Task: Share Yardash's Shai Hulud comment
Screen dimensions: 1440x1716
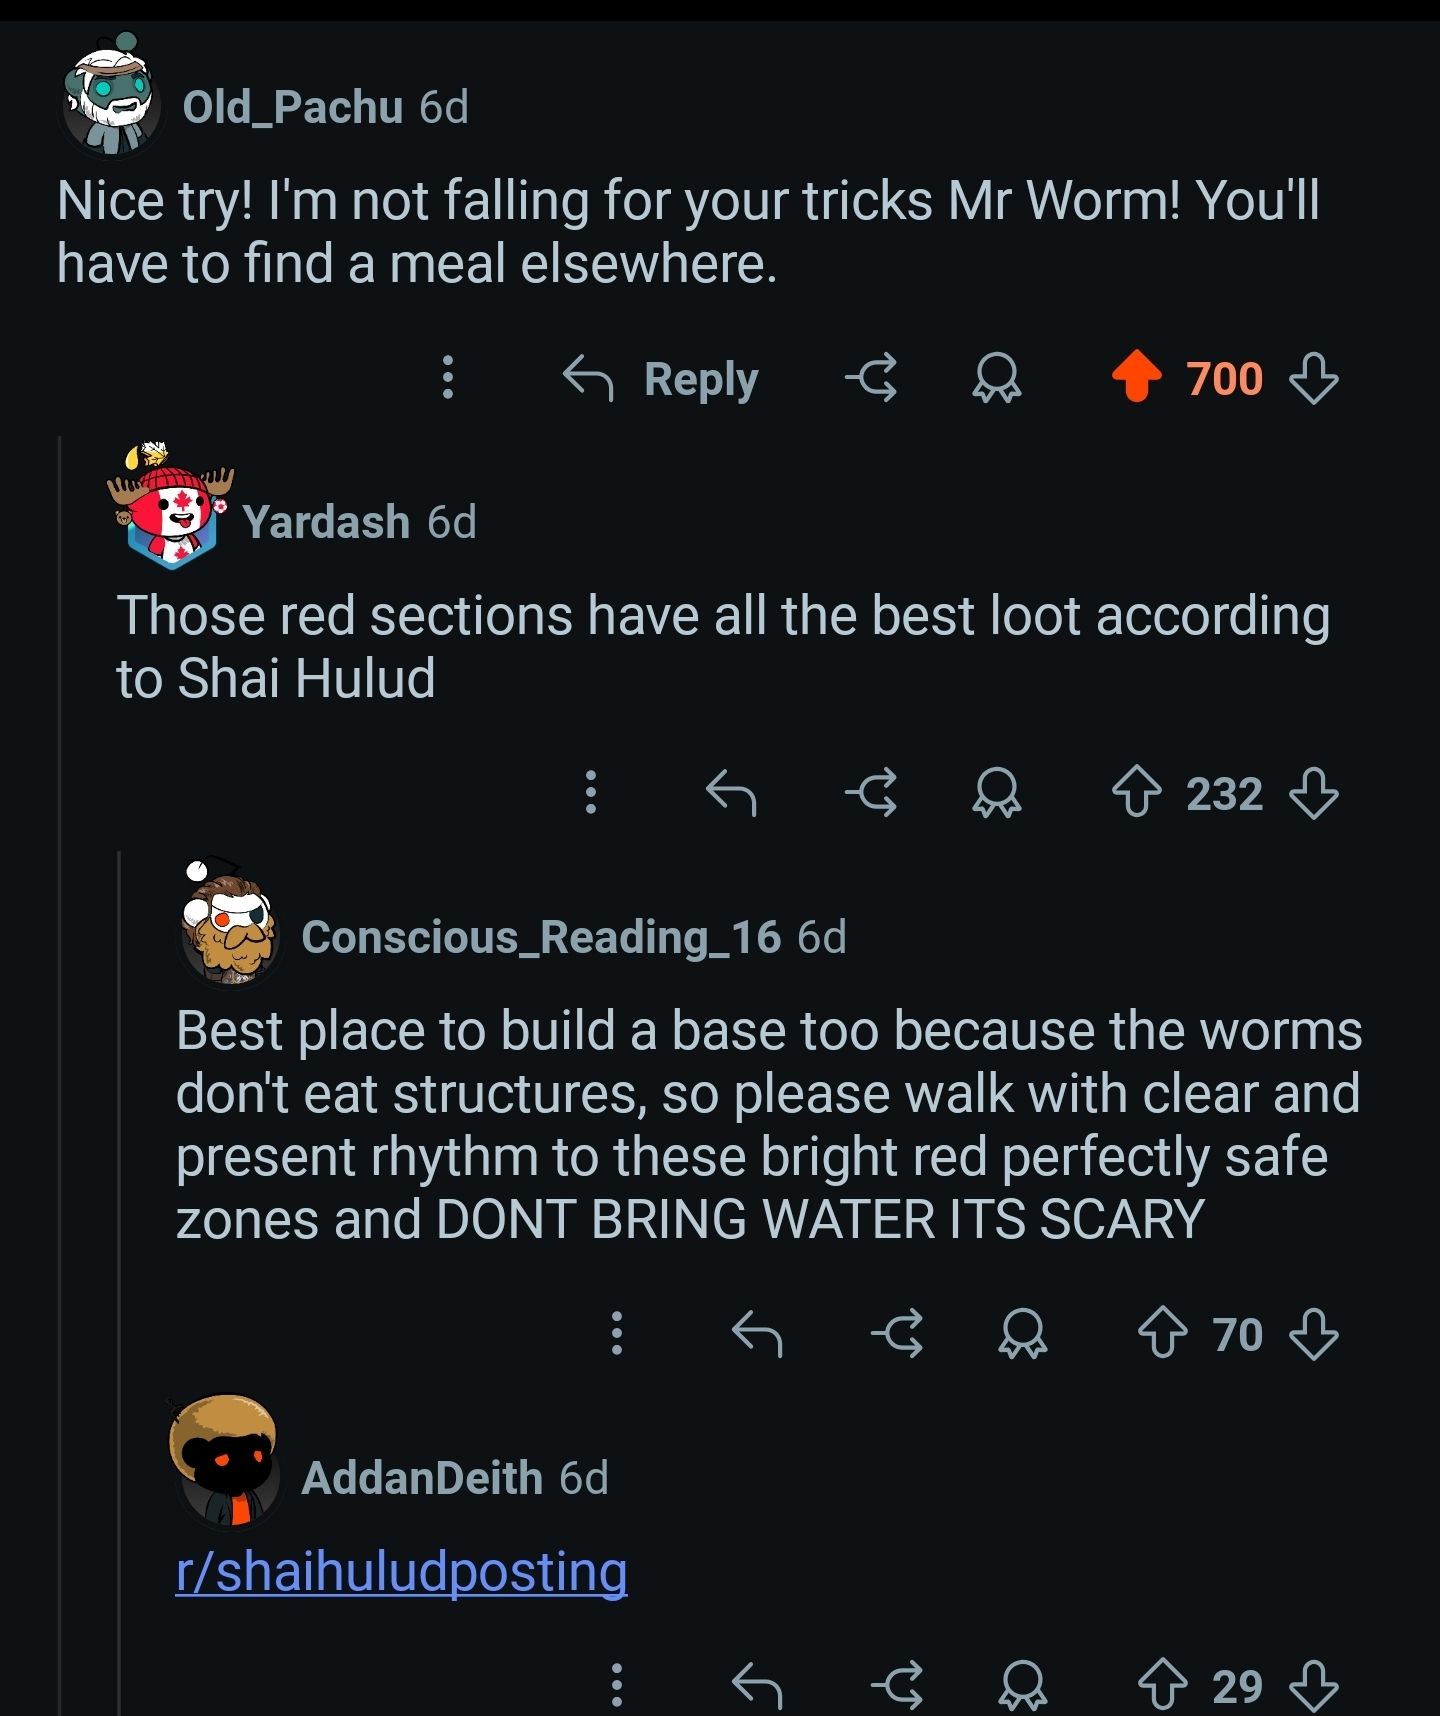Action: (x=871, y=794)
